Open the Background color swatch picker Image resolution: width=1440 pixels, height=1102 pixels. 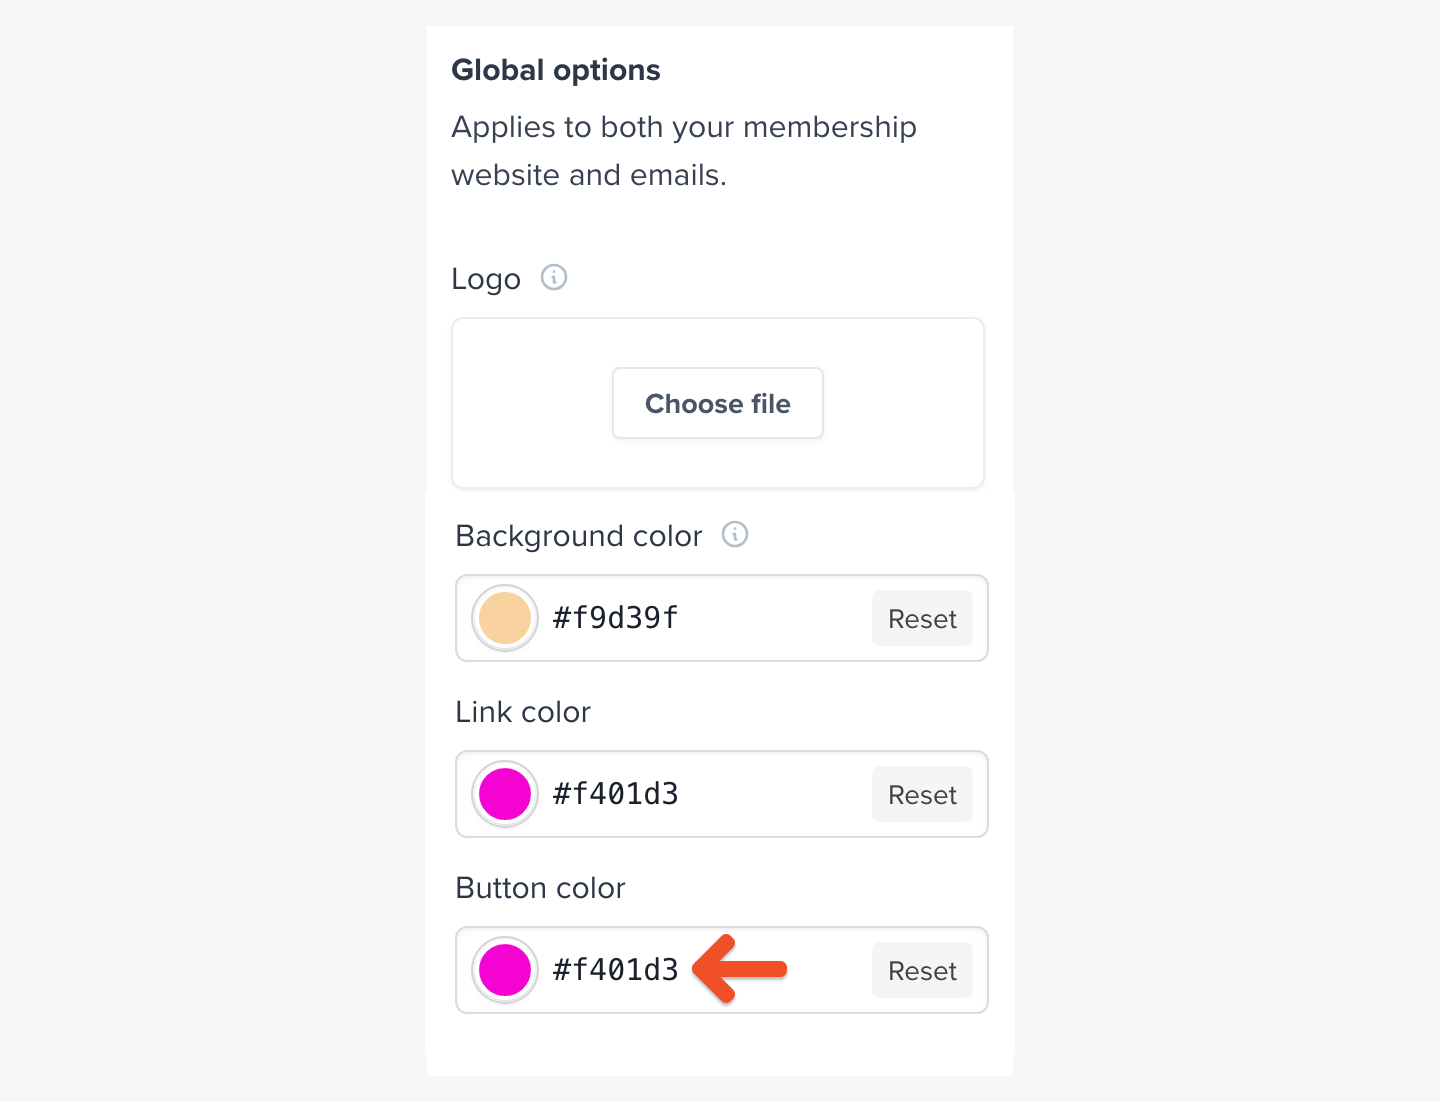pyautogui.click(x=505, y=618)
